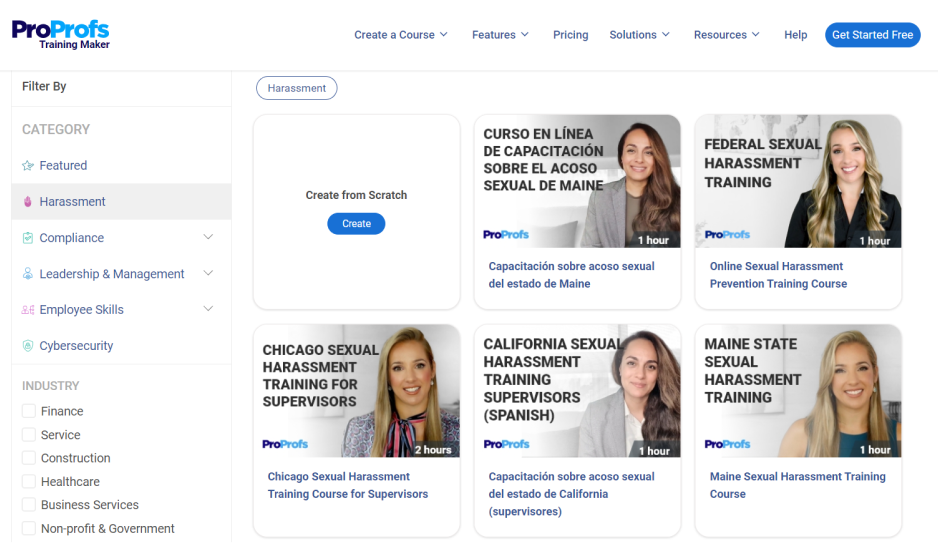The height and width of the screenshot is (552, 938).
Task: Click the Employee Skills icon
Action: coord(28,310)
